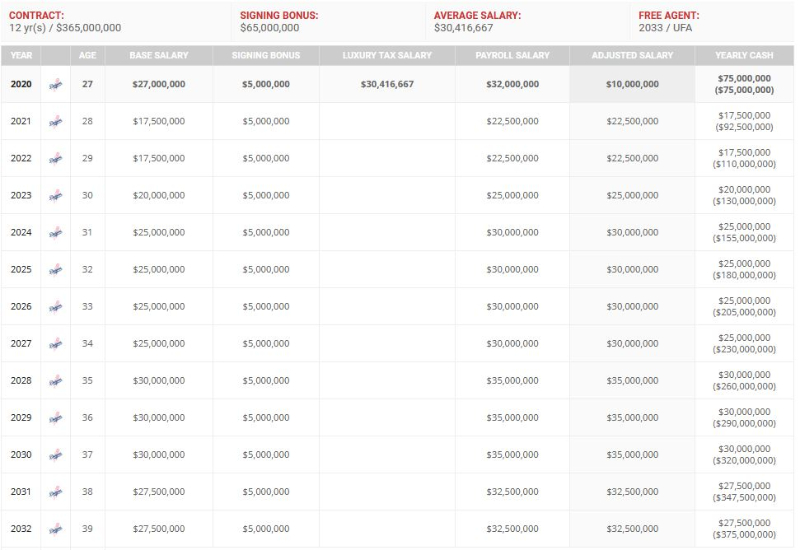
Task: Click the age 36 cell
Action: [87, 417]
